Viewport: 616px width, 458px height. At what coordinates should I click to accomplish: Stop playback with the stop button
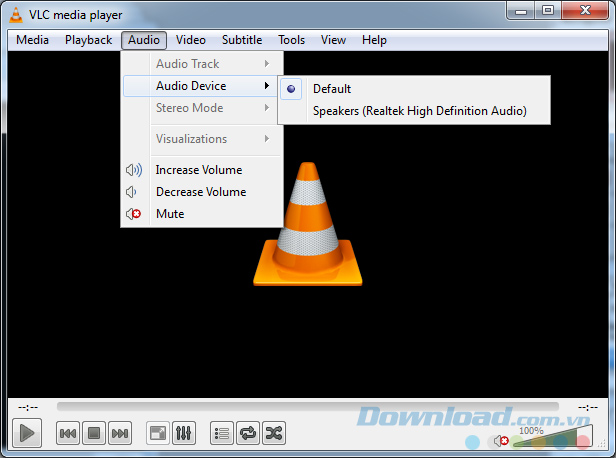(x=94, y=433)
